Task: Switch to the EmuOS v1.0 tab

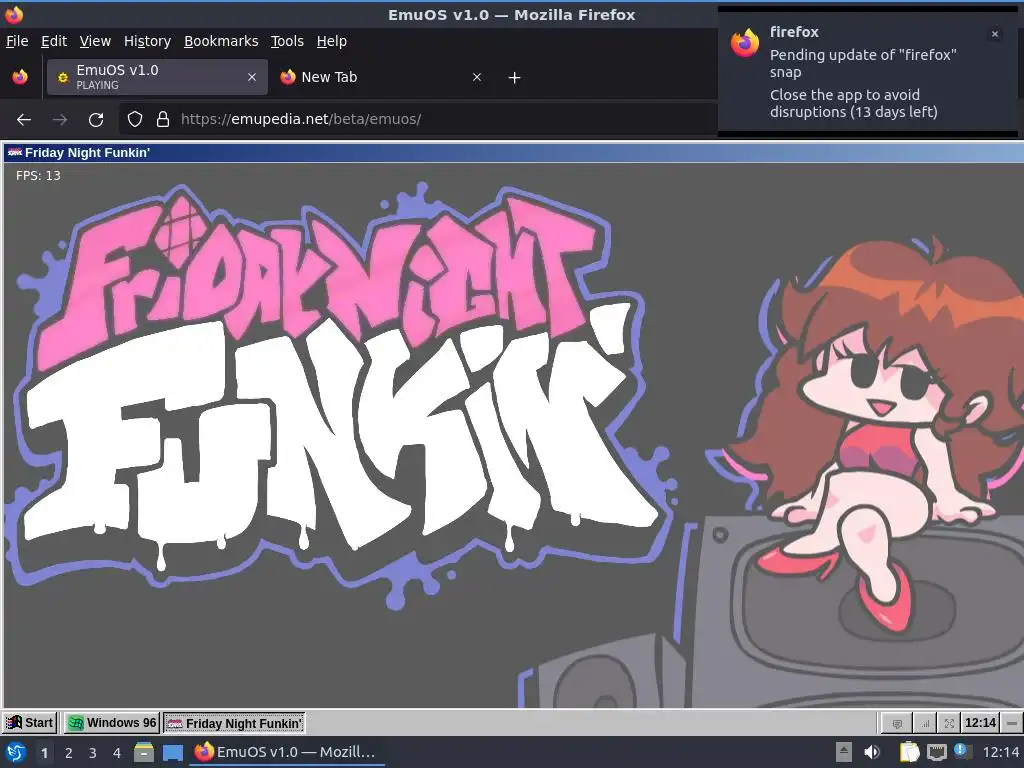Action: tap(157, 77)
